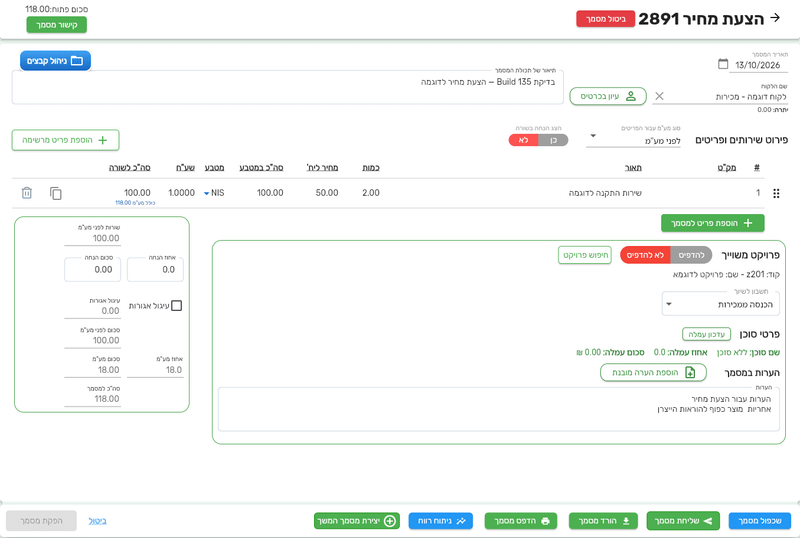Duplicate line item with the copy icon

click(56, 193)
